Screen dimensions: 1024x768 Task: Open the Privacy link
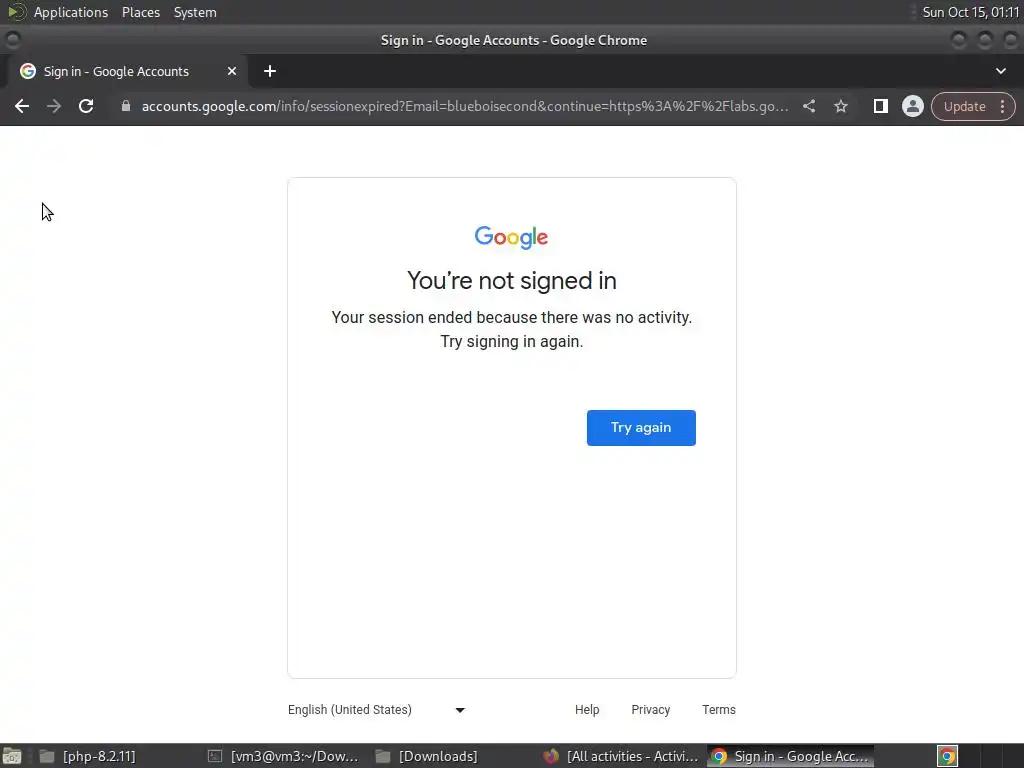[650, 710]
